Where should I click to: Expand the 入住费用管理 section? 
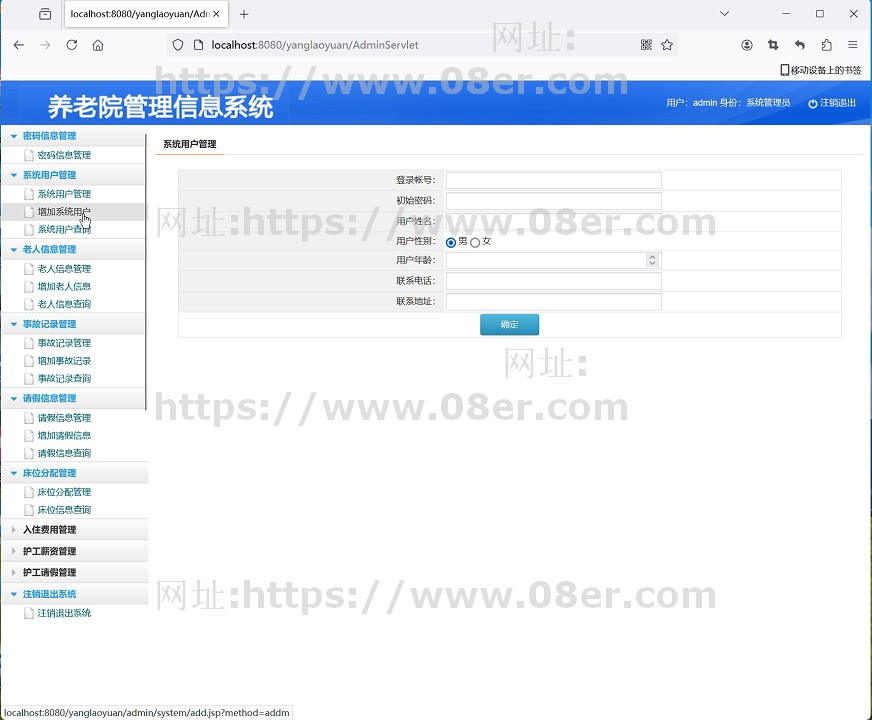click(x=14, y=530)
